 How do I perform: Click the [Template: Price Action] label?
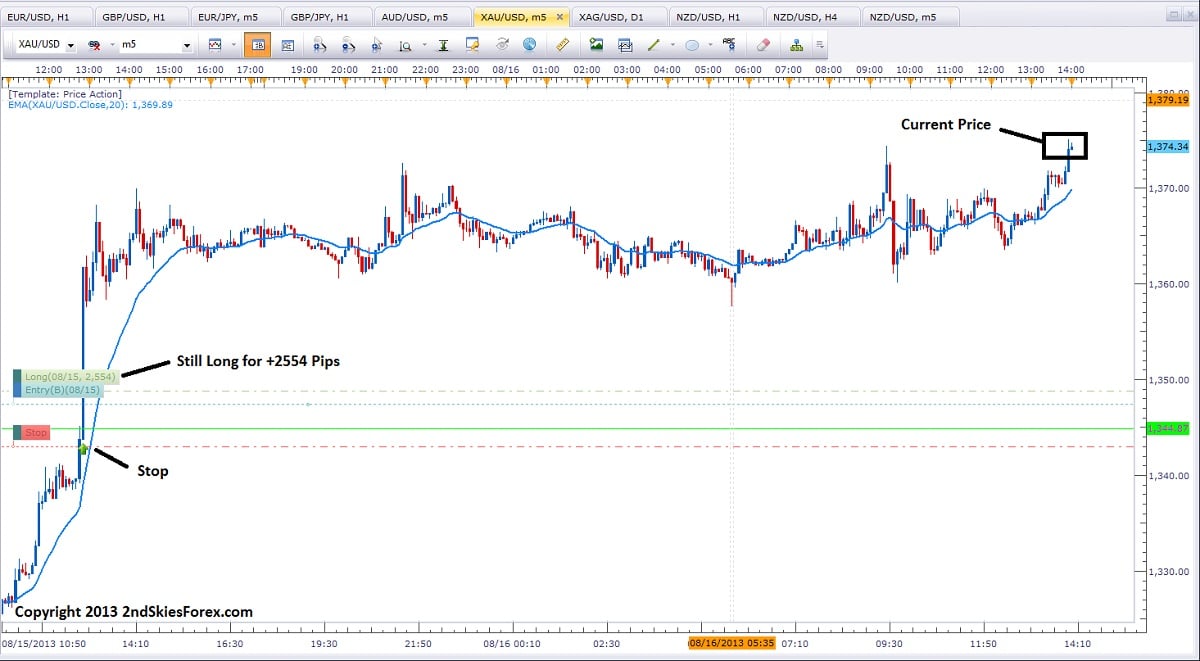pos(65,94)
